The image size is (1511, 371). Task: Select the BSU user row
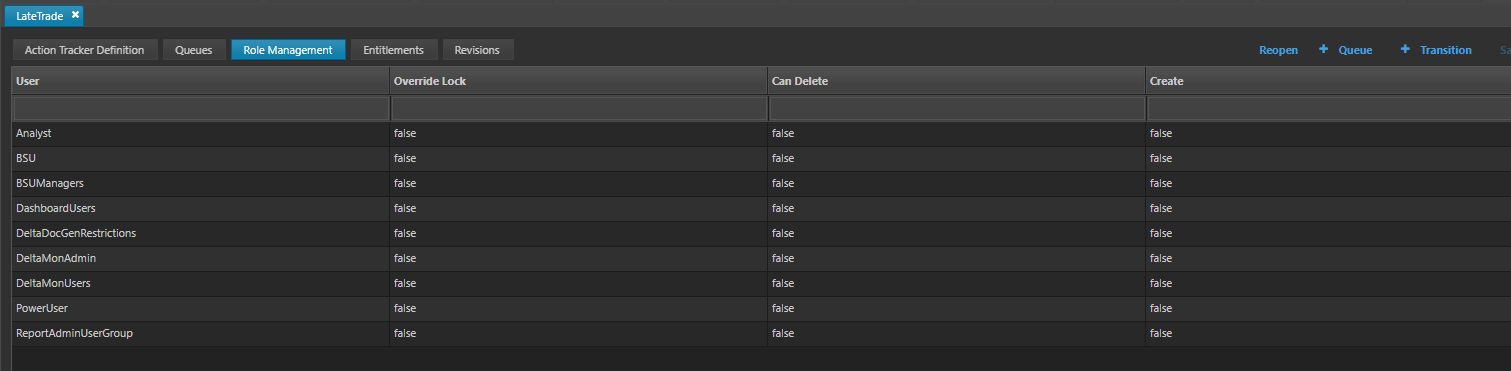pos(761,158)
